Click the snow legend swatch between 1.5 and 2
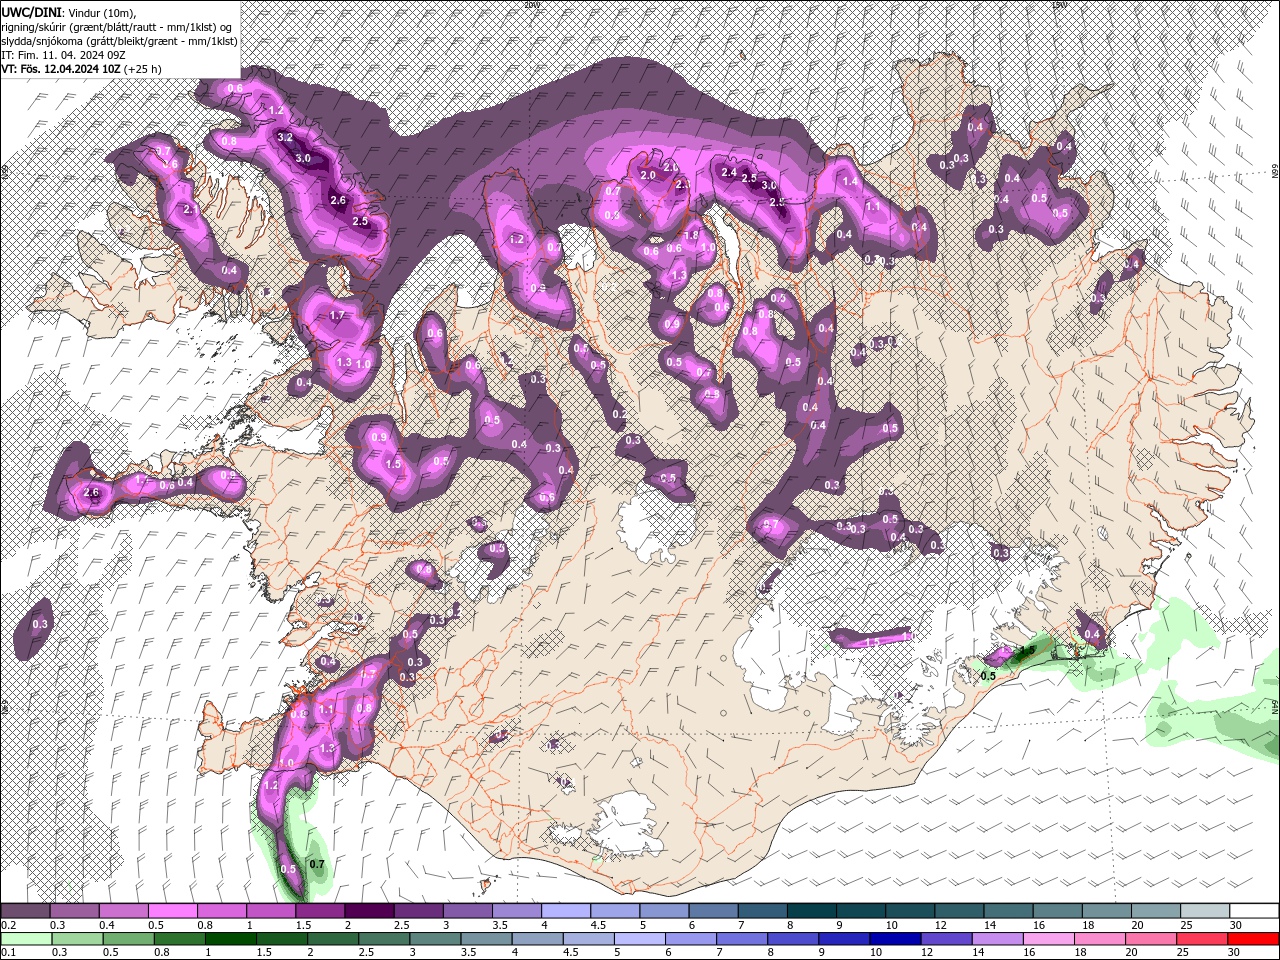Image resolution: width=1280 pixels, height=960 pixels. point(319,911)
